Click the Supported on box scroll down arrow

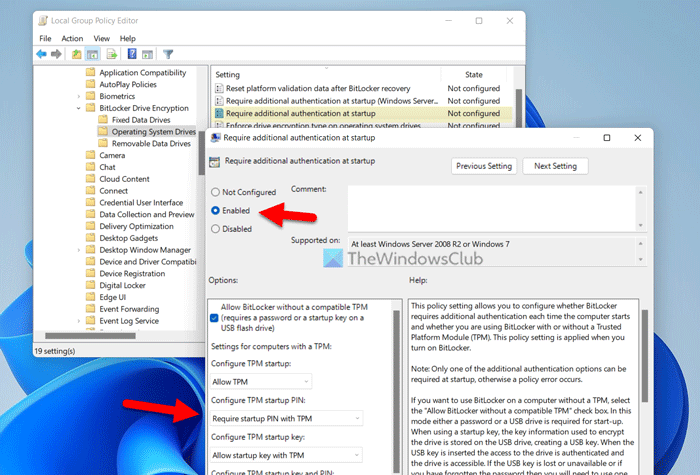click(641, 259)
